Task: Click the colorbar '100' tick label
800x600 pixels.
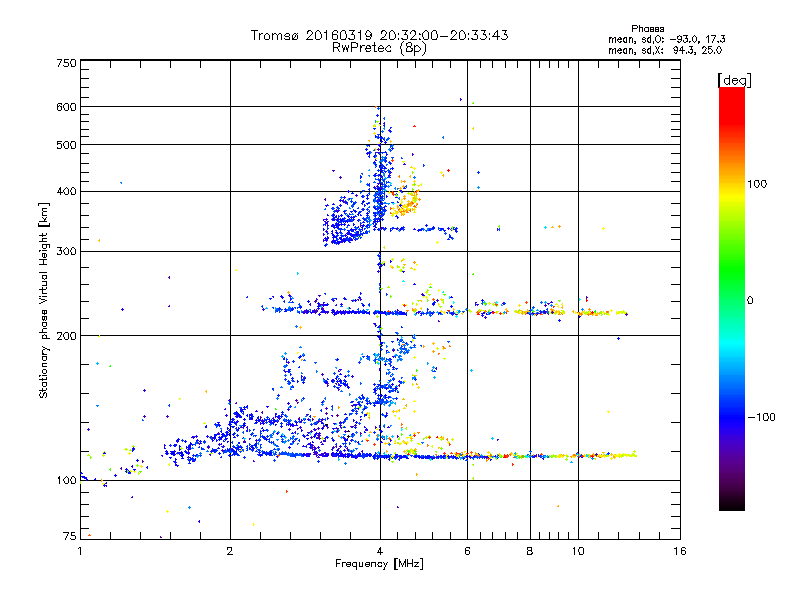Action: point(757,184)
